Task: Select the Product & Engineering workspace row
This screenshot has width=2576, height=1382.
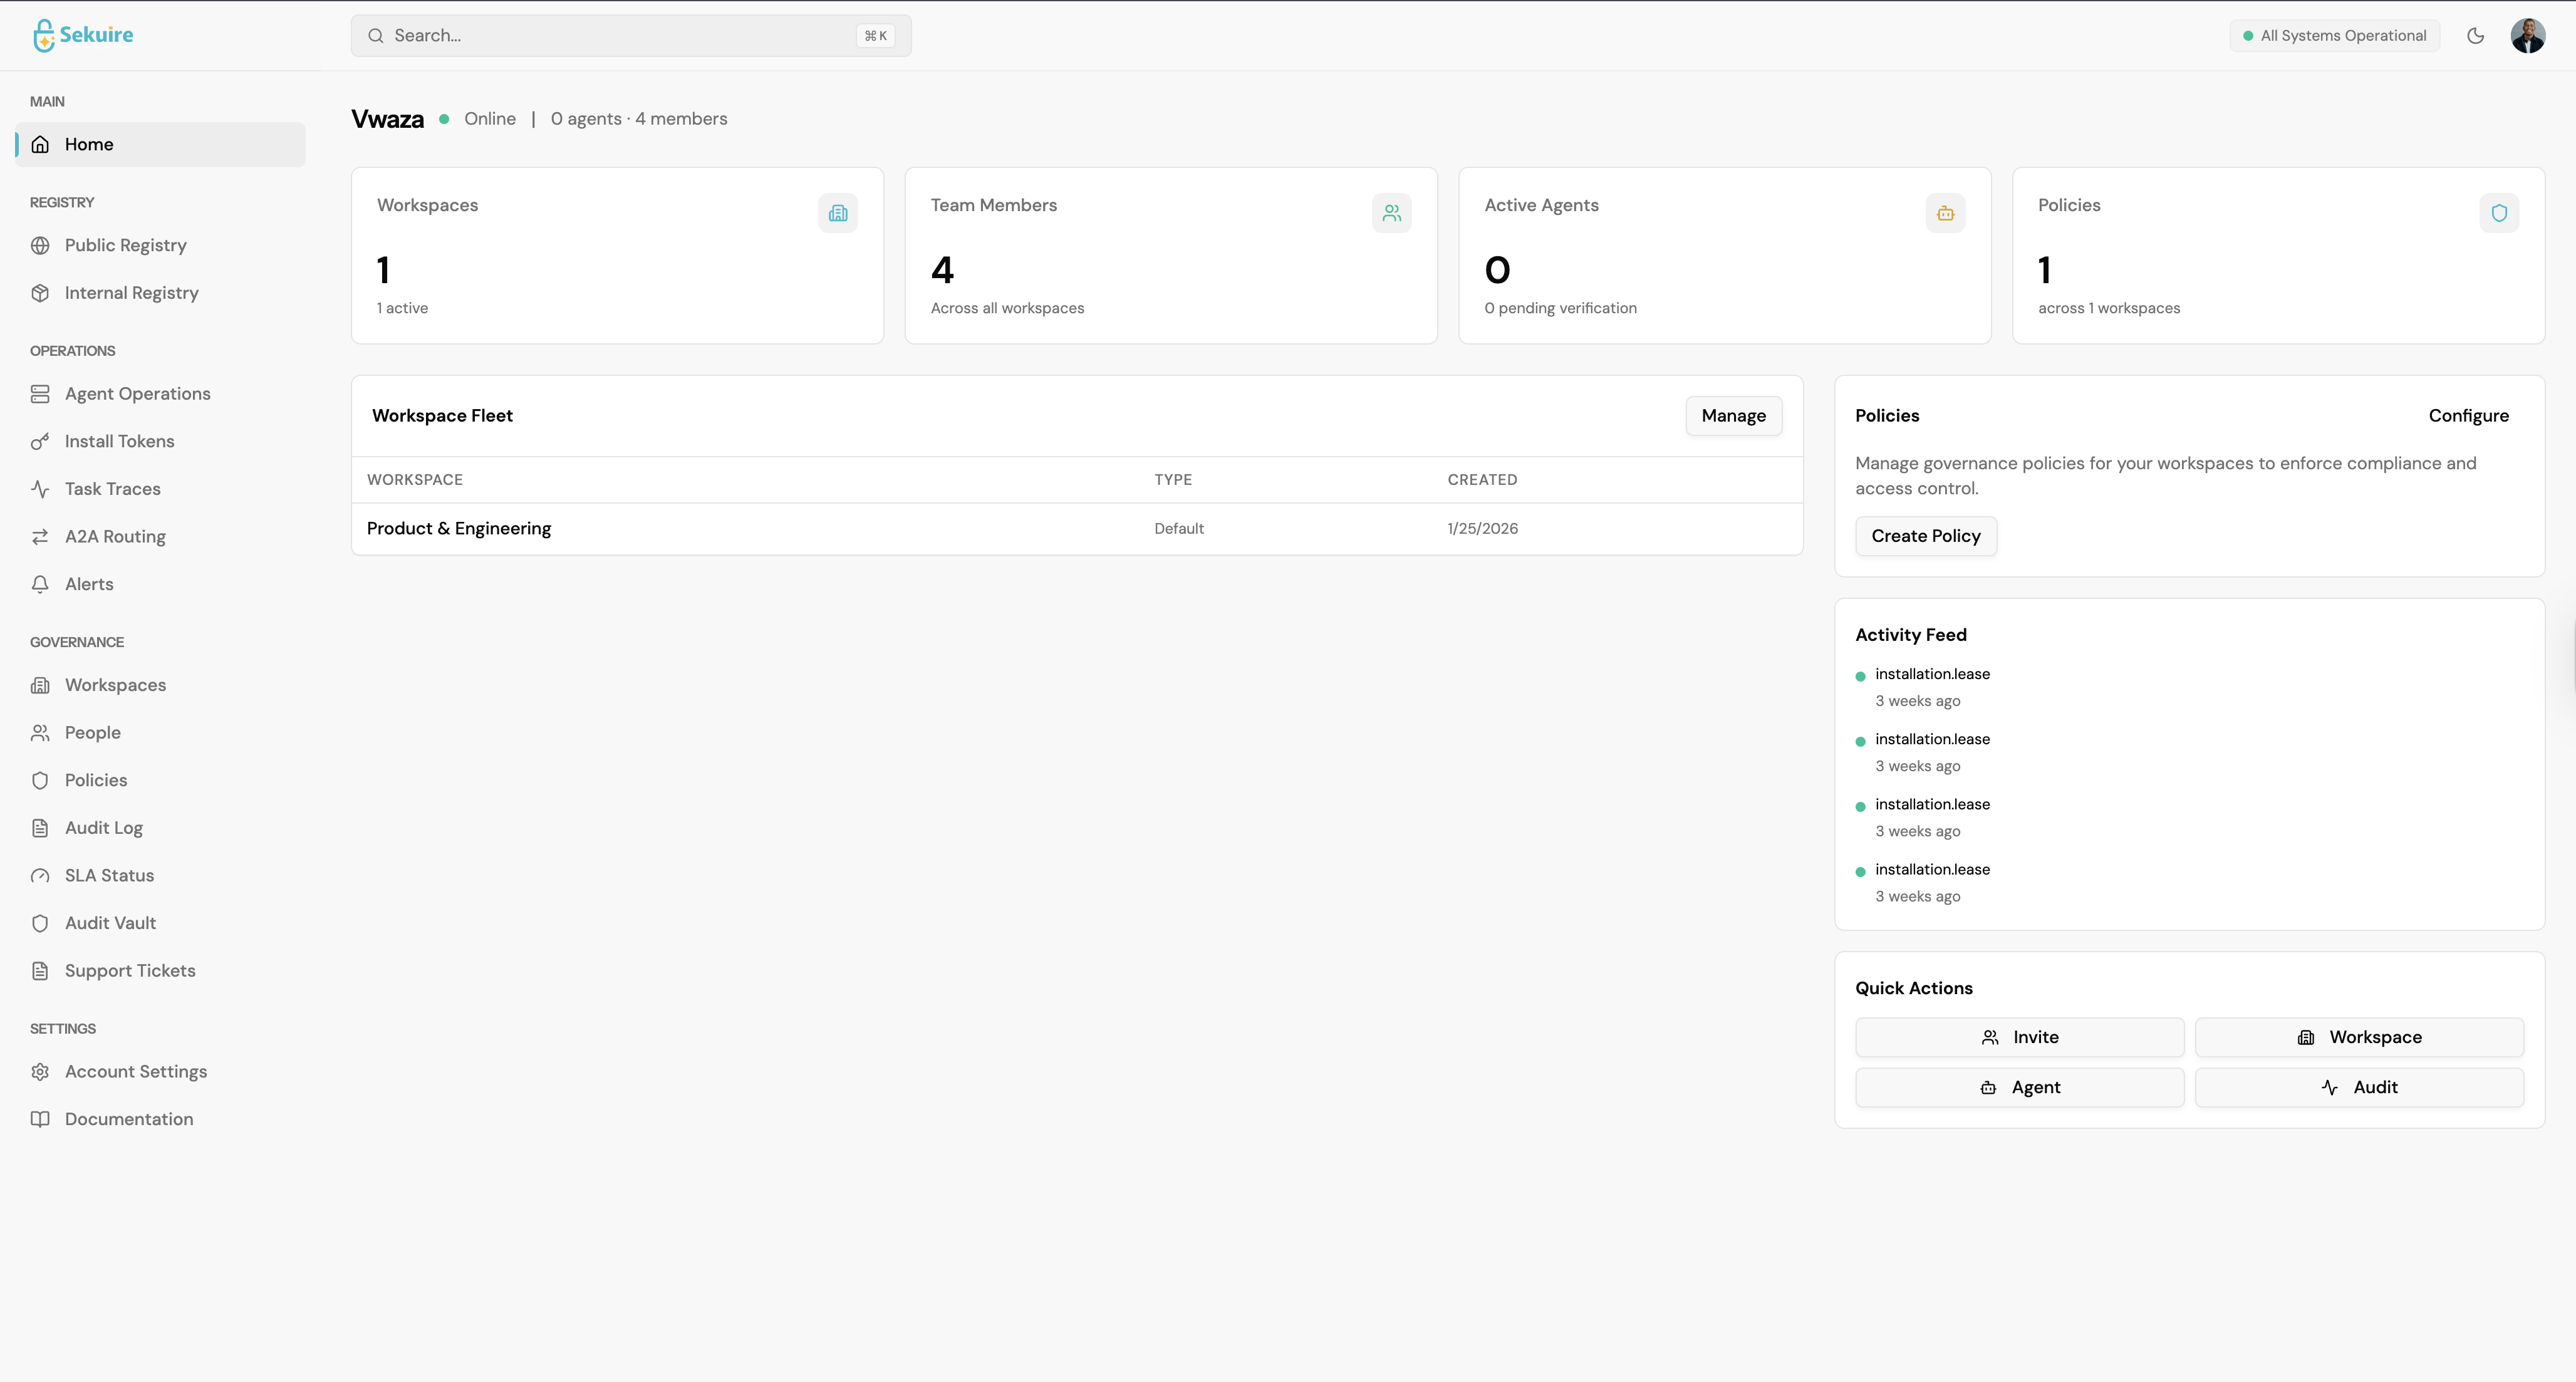Action: click(x=458, y=528)
